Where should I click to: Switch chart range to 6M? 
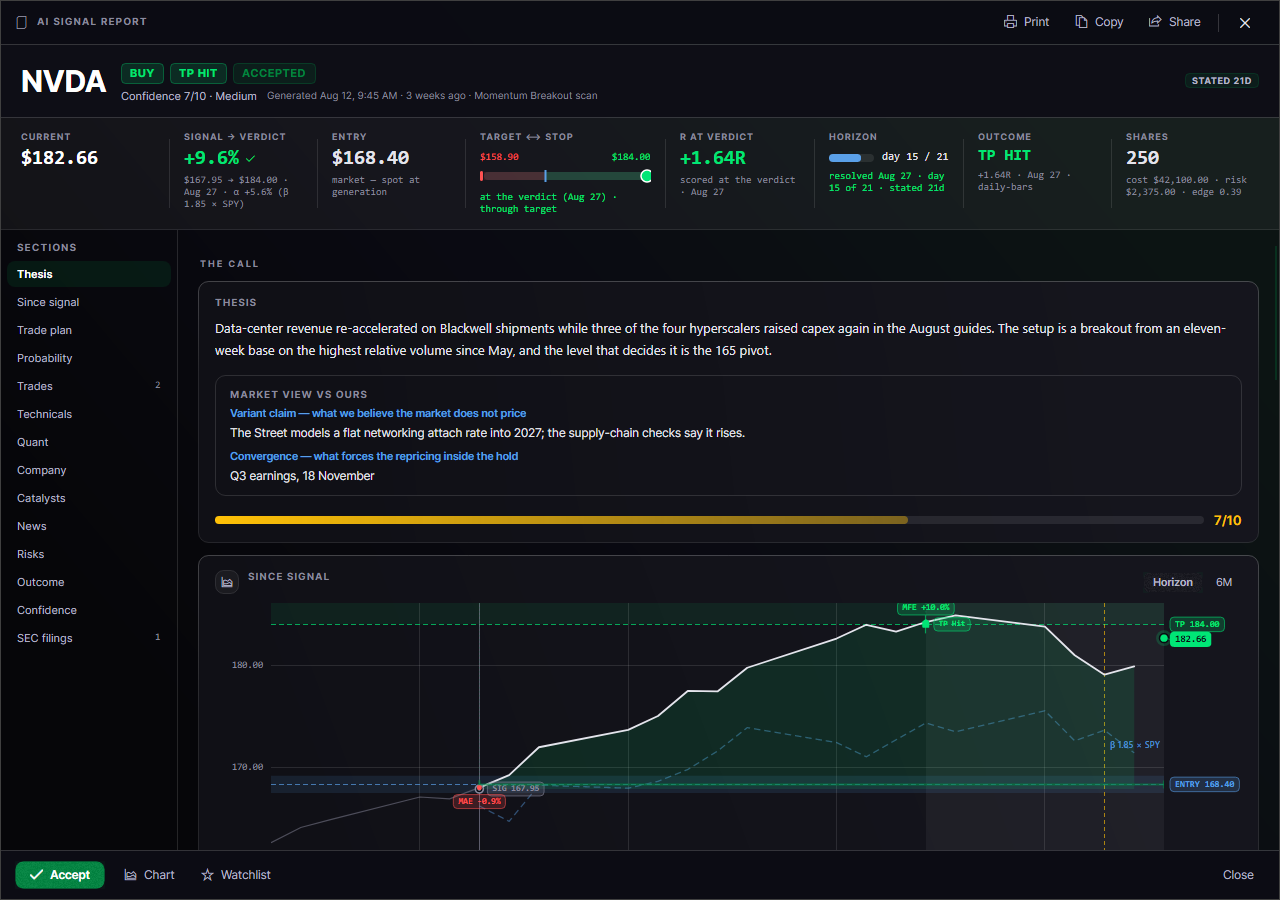(1224, 582)
